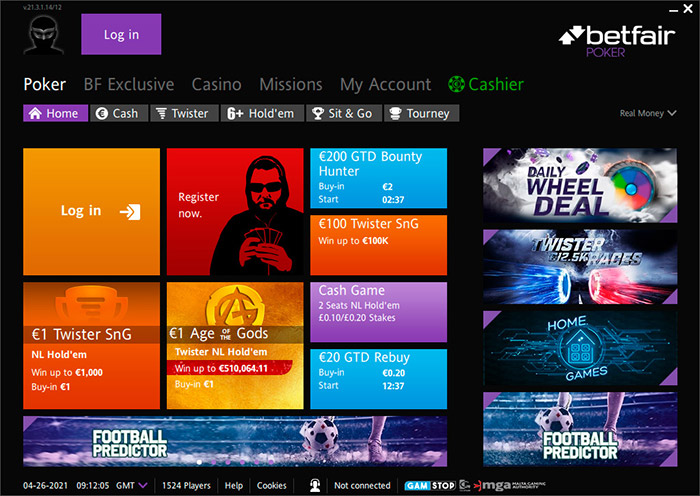Switch to the Casino tab
The width and height of the screenshot is (700, 496).
(216, 85)
